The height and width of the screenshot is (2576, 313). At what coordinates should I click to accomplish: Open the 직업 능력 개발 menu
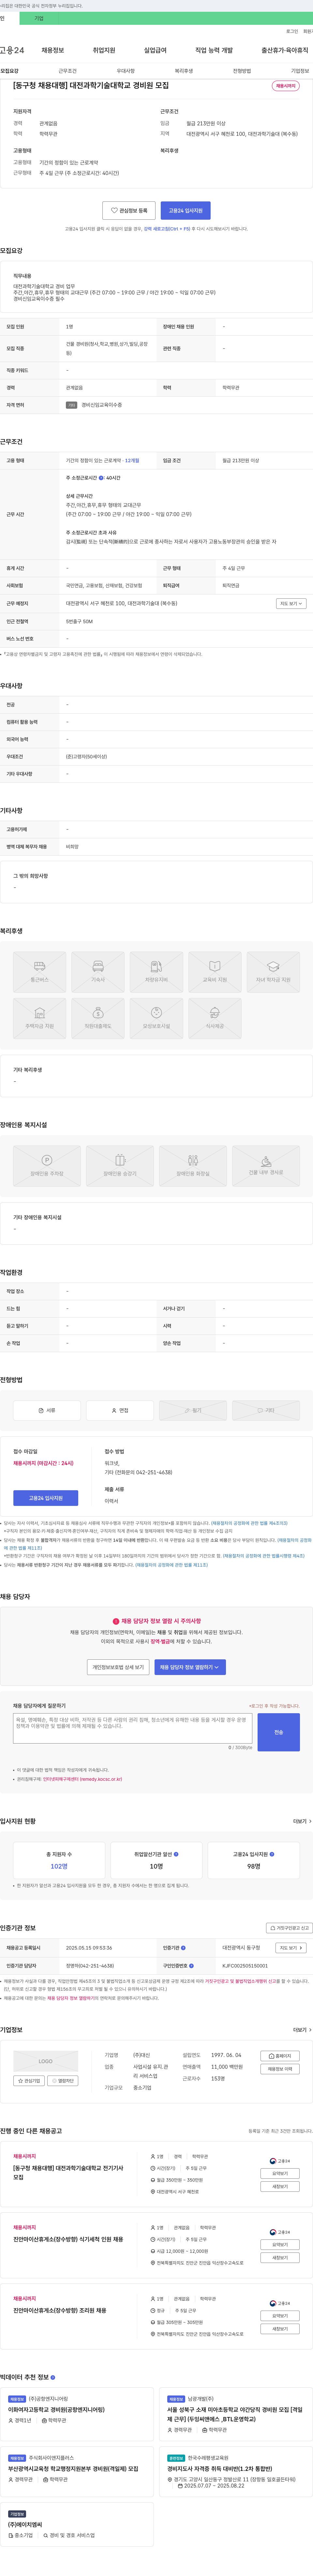(x=214, y=50)
